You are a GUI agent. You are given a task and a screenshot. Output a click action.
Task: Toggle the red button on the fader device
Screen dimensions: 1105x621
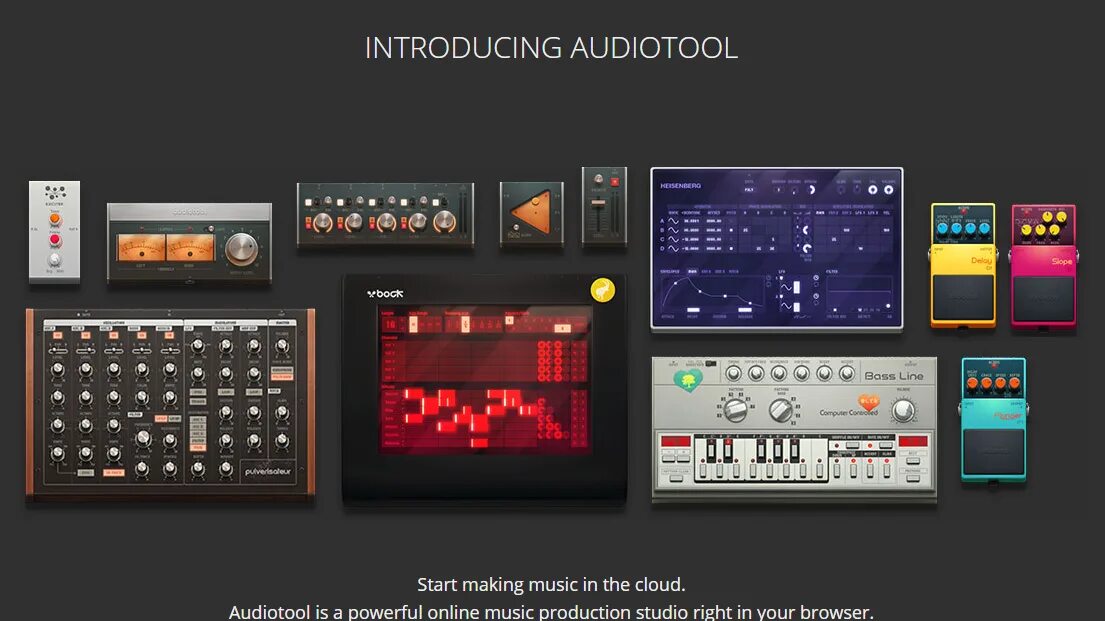click(x=615, y=181)
